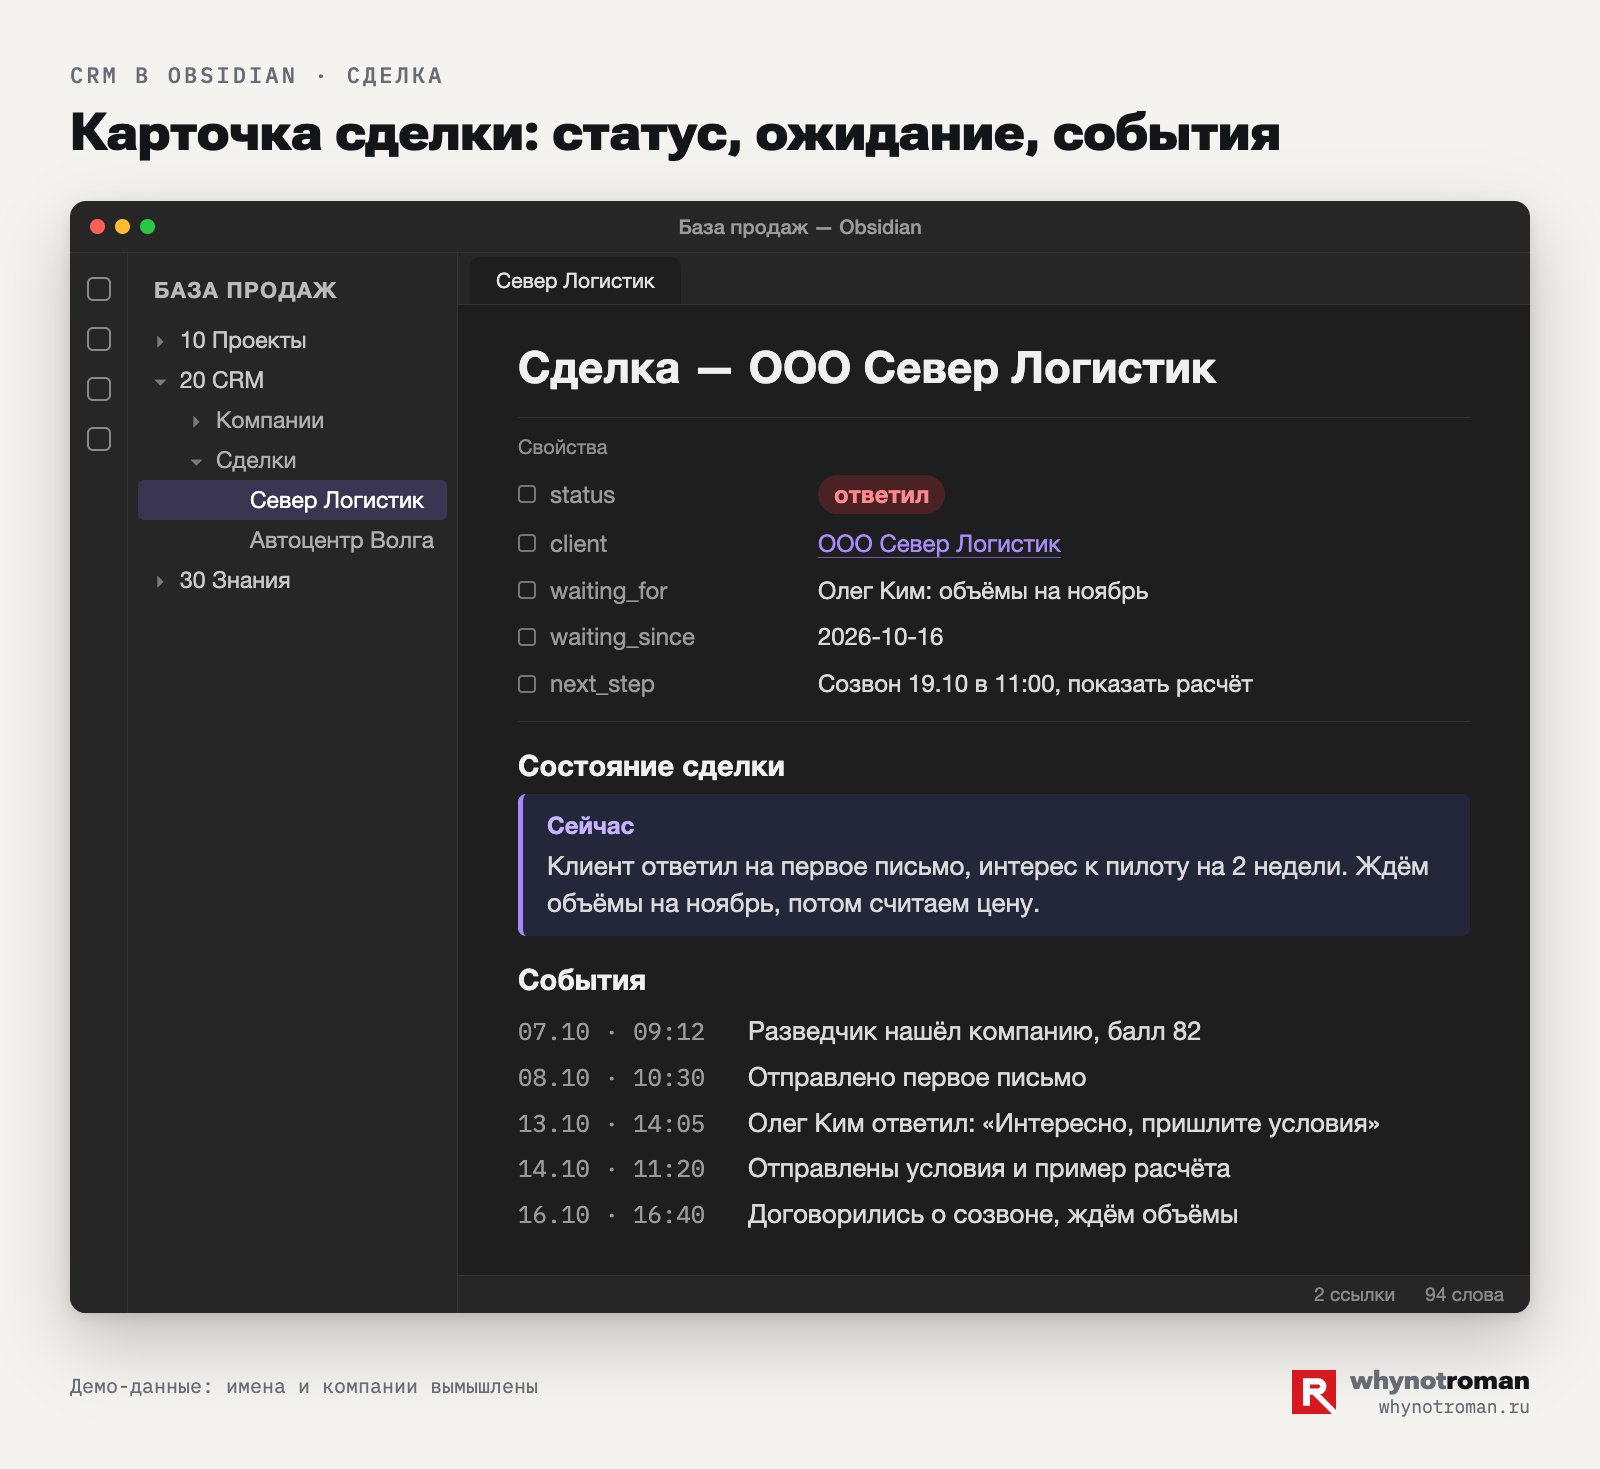Click the ribbon icon beside 10 Проекты
The width and height of the screenshot is (1600, 1469).
tap(99, 339)
